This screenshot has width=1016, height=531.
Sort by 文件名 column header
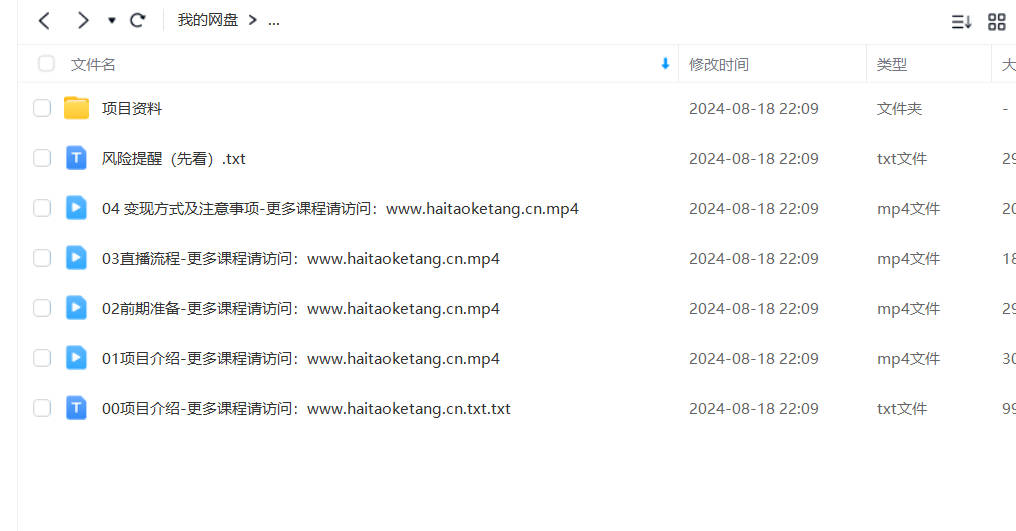pos(93,64)
